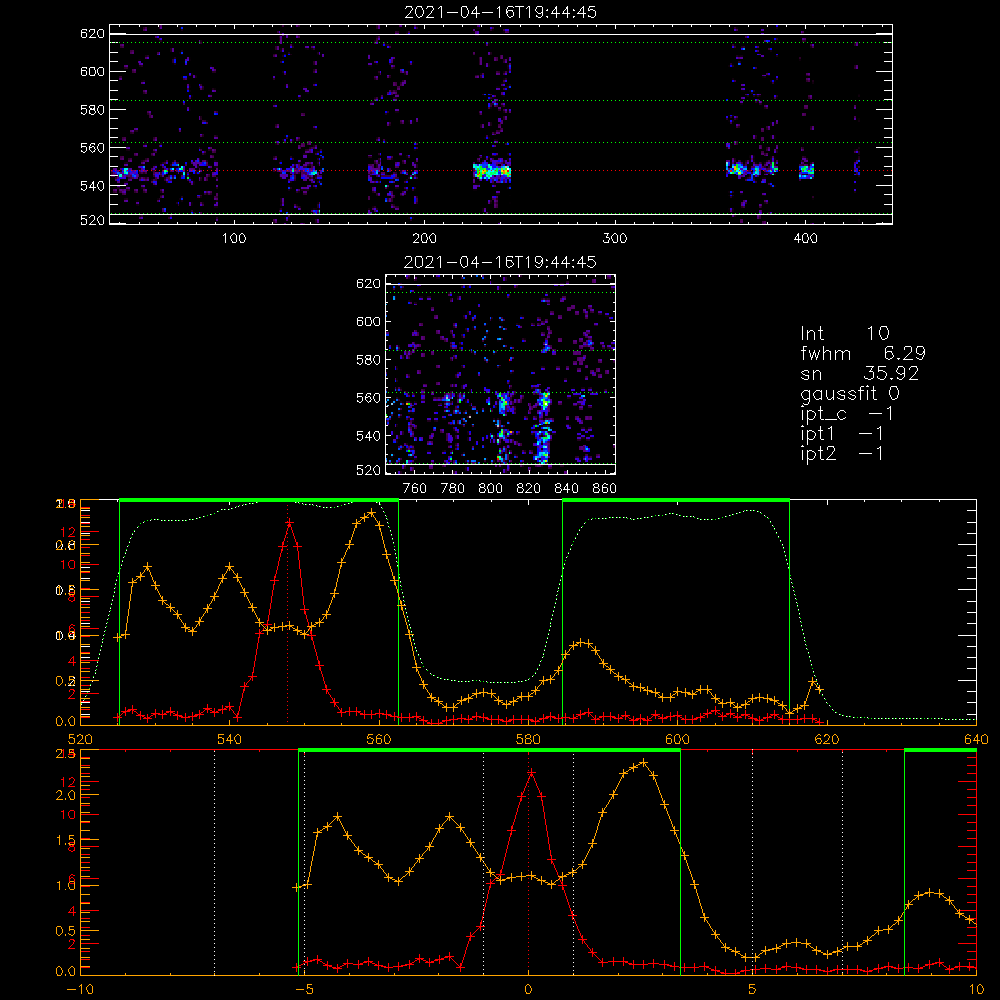Click x-axis label 600 on third plot

677,739
